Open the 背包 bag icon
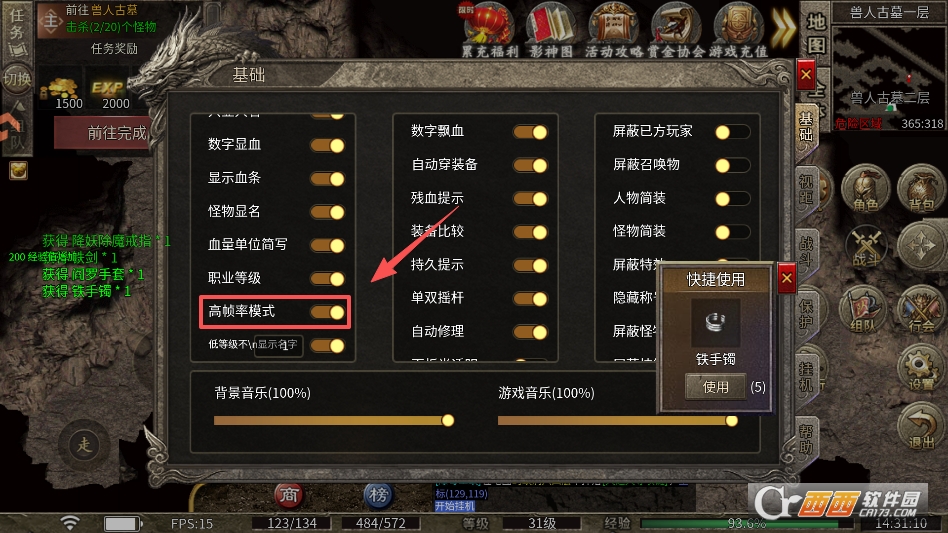This screenshot has width=948, height=533. [921, 190]
